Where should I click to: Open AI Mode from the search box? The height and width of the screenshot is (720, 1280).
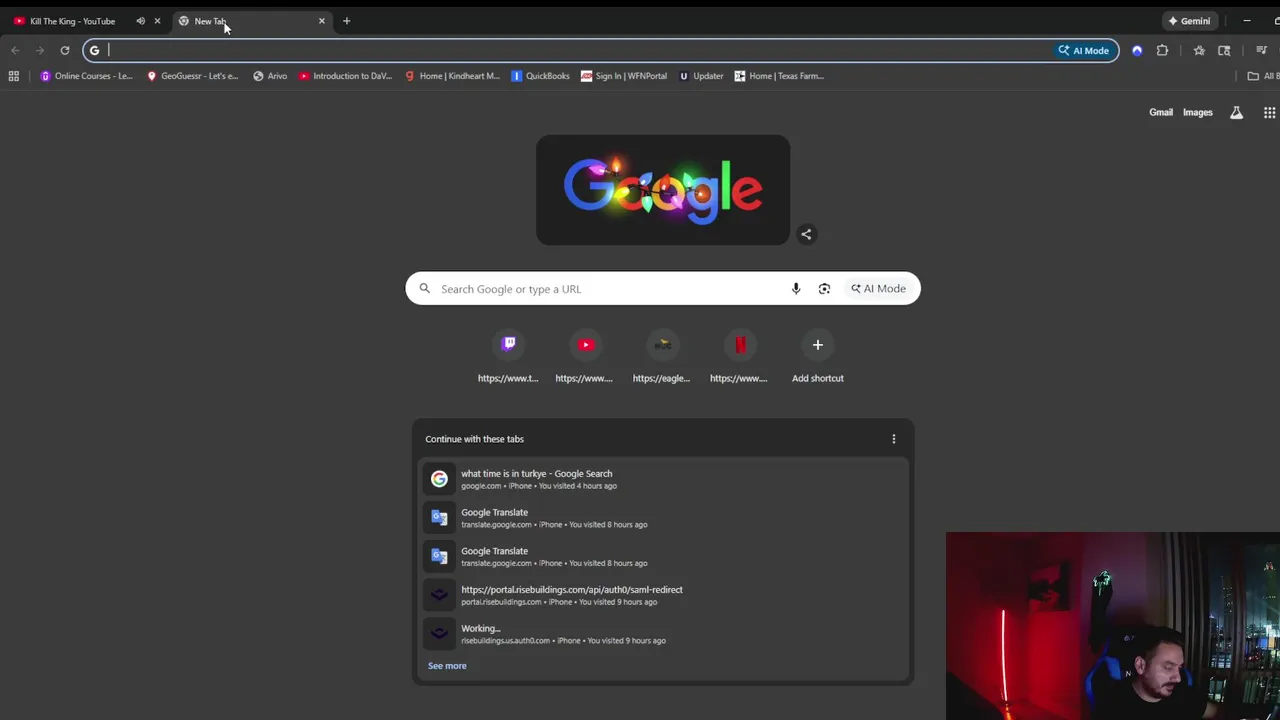pyautogui.click(x=879, y=289)
